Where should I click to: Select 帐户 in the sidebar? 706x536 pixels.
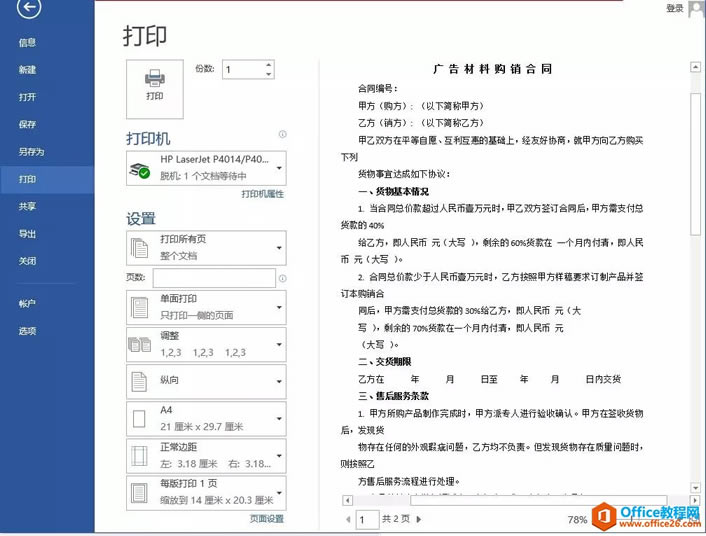(27, 304)
